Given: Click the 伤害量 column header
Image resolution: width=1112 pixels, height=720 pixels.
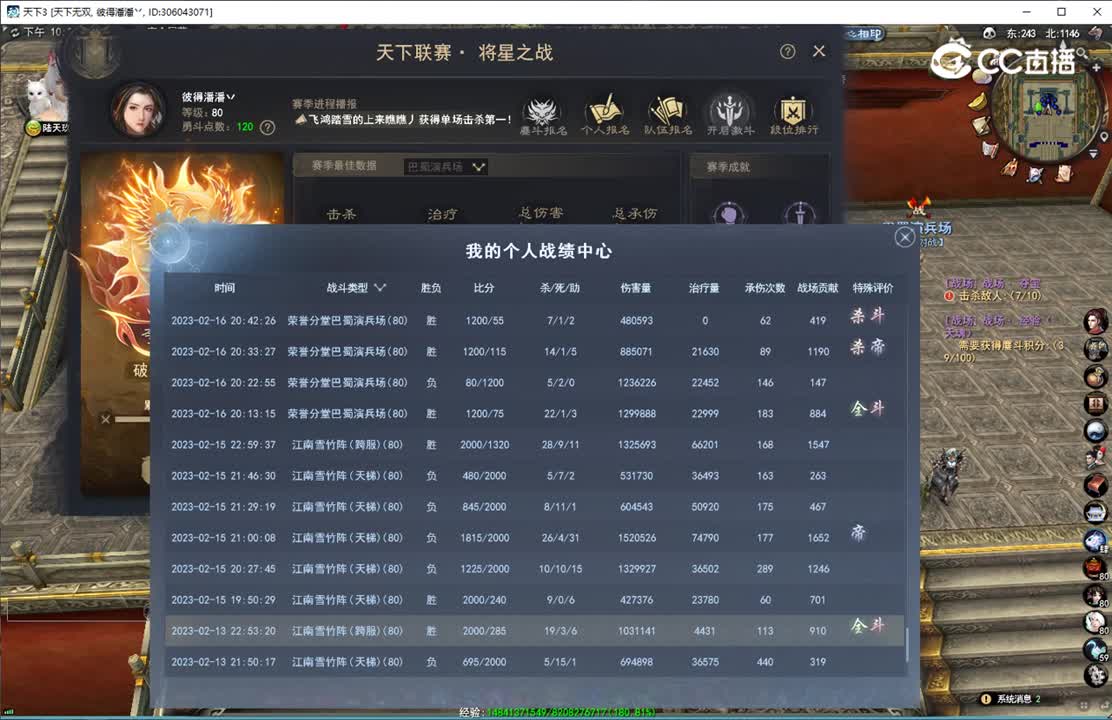Looking at the screenshot, I should (635, 287).
